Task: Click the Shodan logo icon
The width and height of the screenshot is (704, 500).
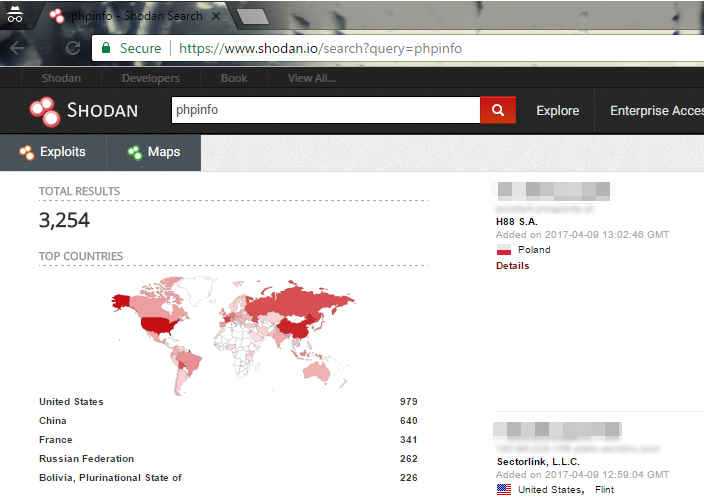Action: [x=44, y=111]
